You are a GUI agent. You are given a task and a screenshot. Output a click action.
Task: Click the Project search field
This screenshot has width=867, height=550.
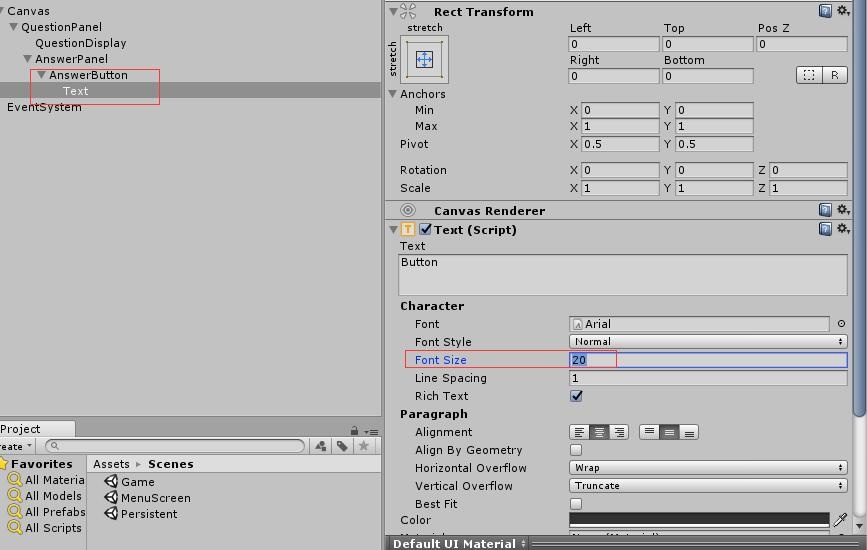click(175, 446)
